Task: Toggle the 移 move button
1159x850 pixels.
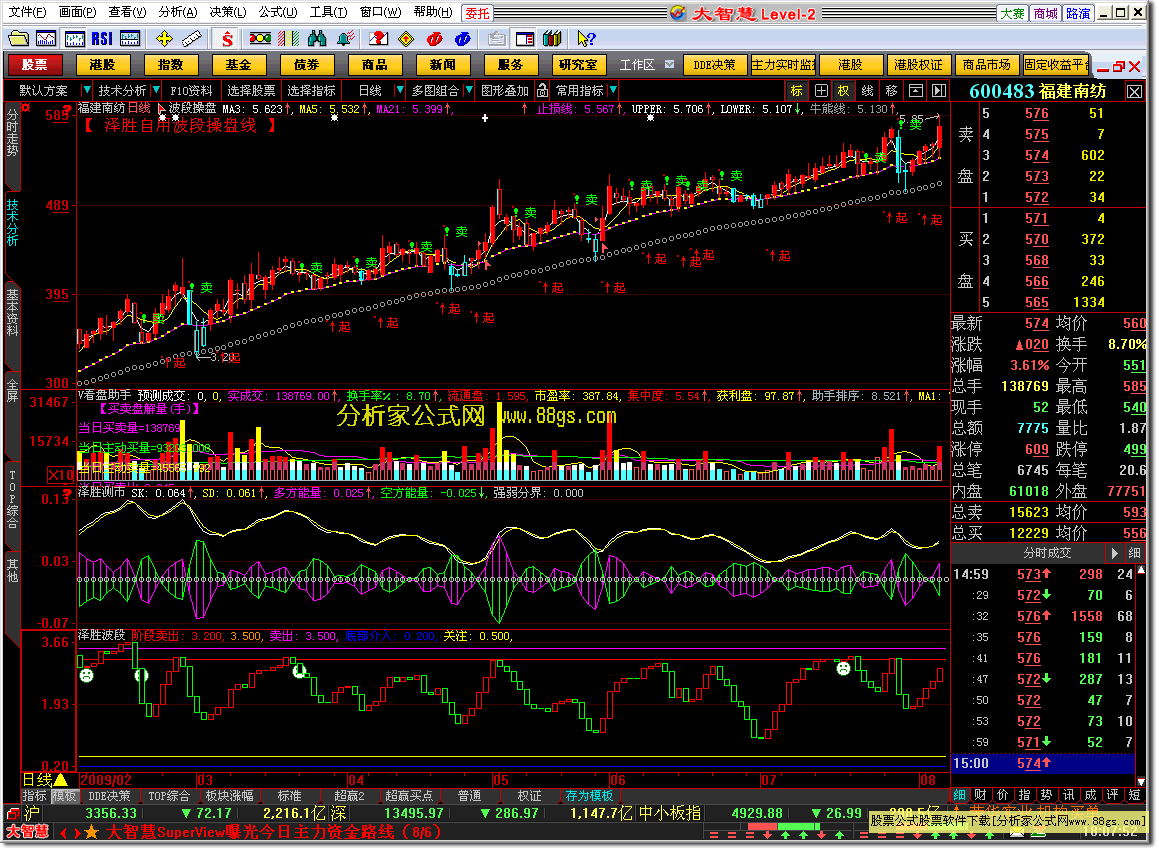Action: pos(891,90)
